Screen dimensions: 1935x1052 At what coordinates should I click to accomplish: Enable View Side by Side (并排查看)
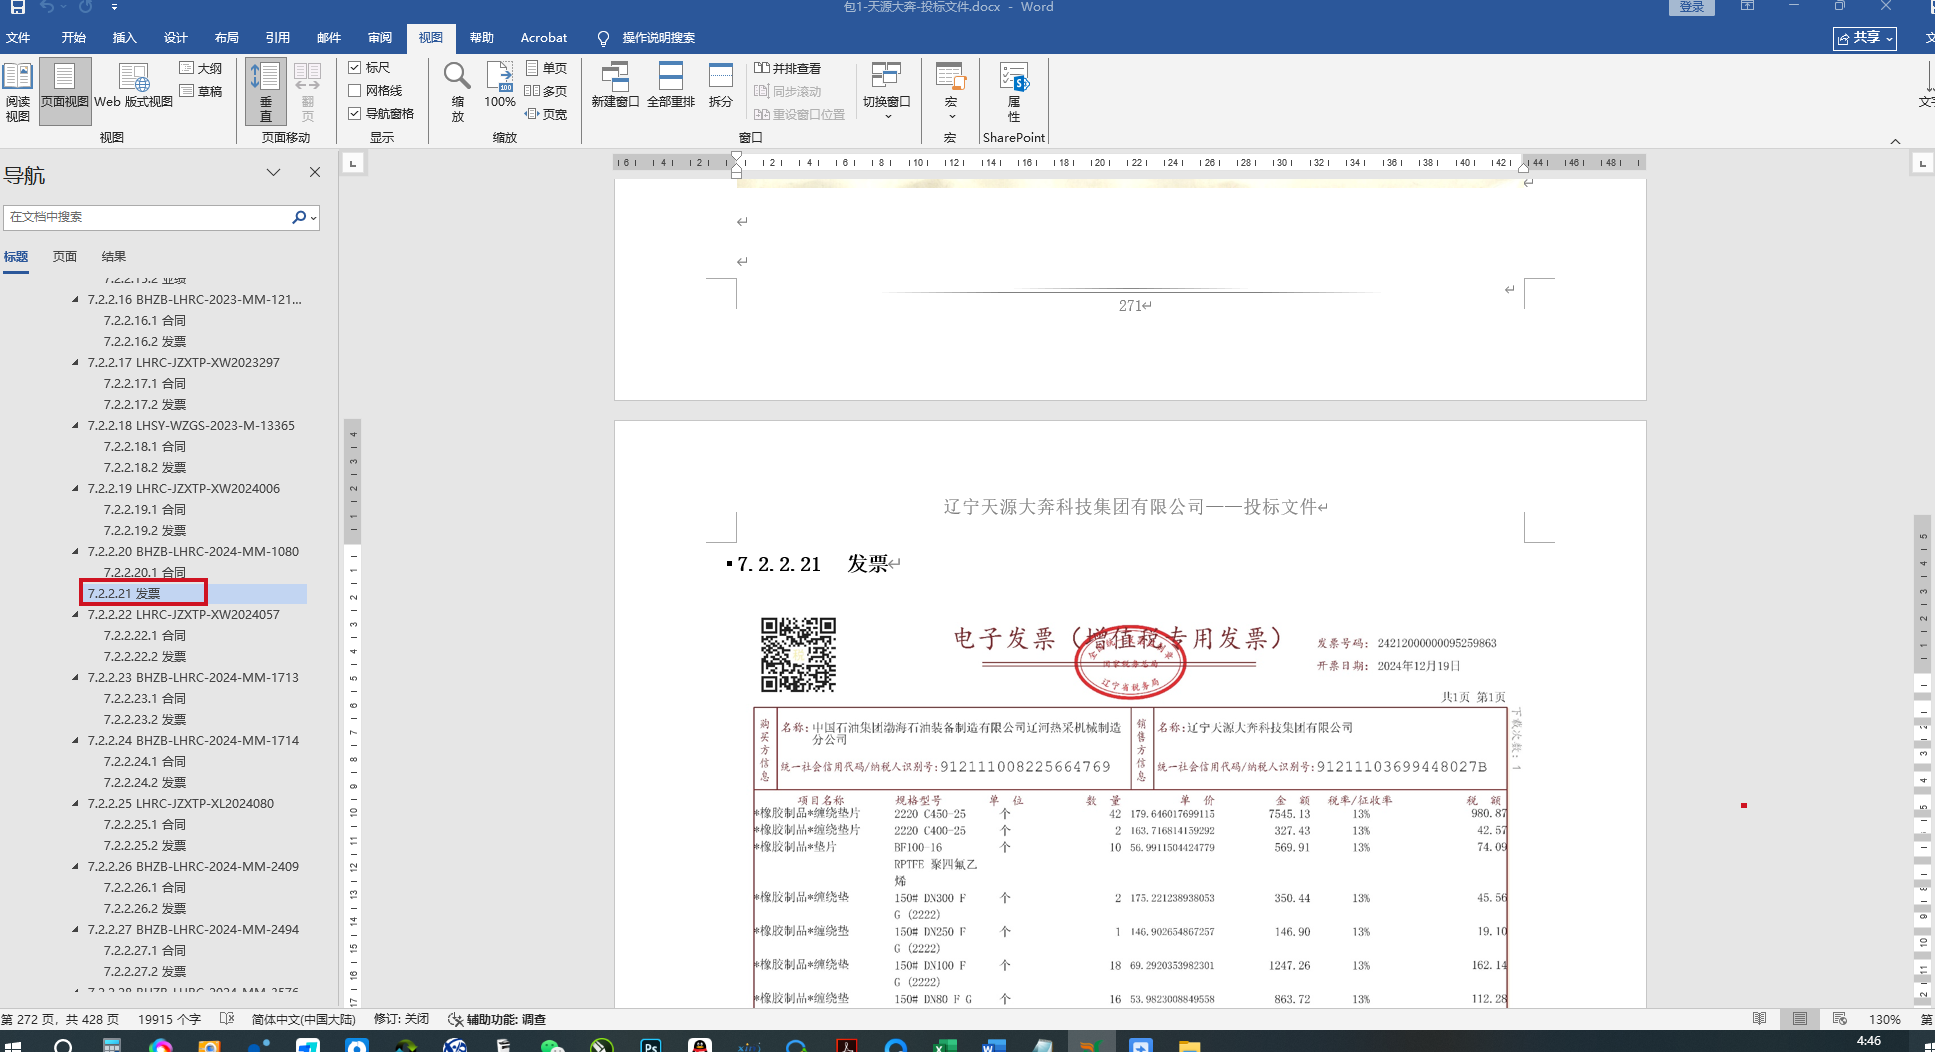coord(787,68)
